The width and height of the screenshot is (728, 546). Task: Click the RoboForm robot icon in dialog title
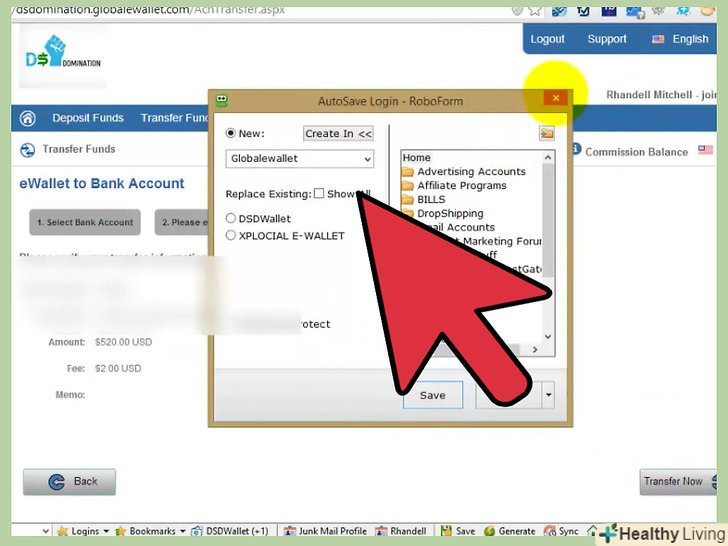(221, 100)
